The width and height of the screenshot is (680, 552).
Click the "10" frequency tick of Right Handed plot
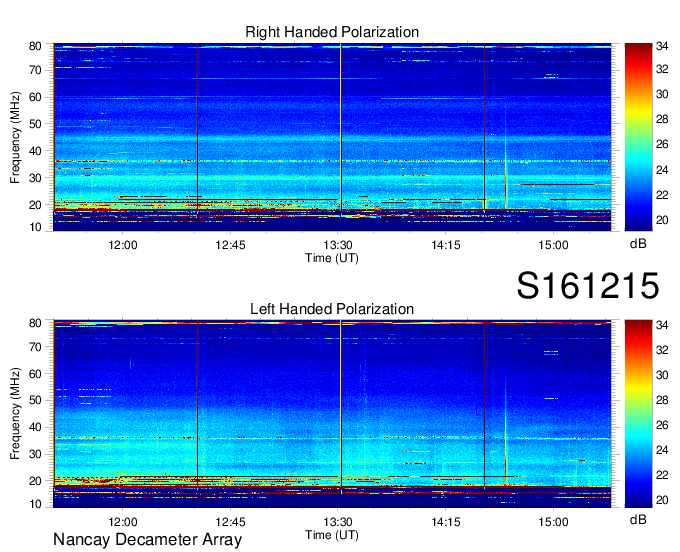coord(35,227)
